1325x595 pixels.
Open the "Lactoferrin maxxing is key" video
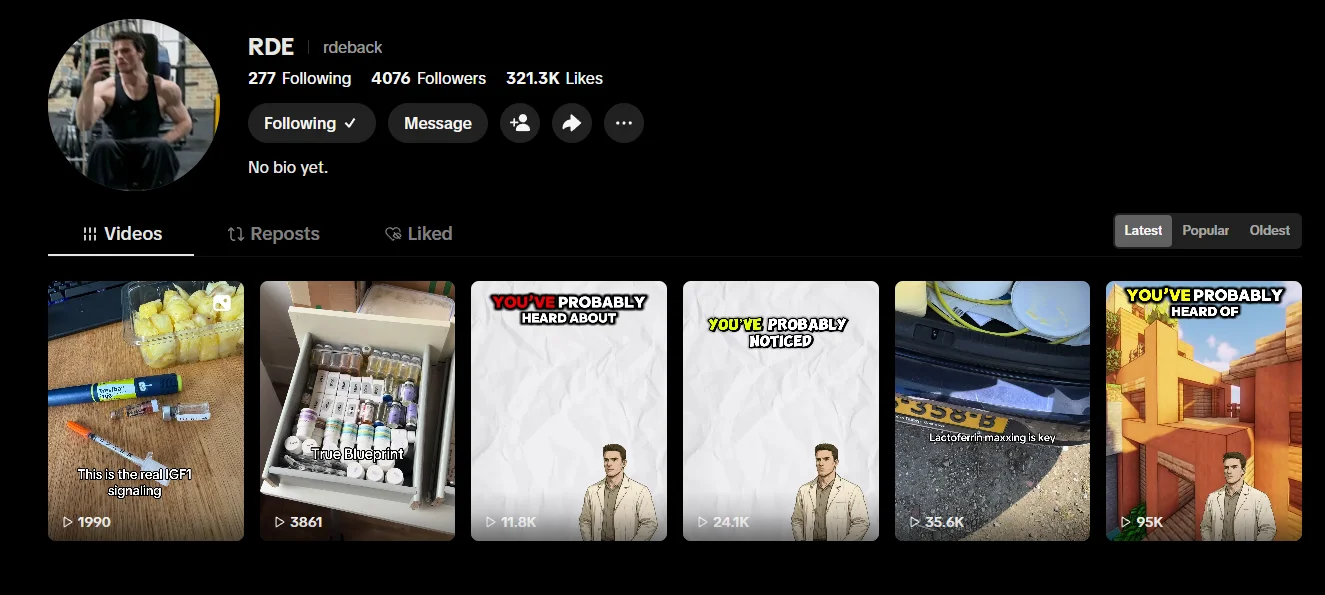[992, 410]
